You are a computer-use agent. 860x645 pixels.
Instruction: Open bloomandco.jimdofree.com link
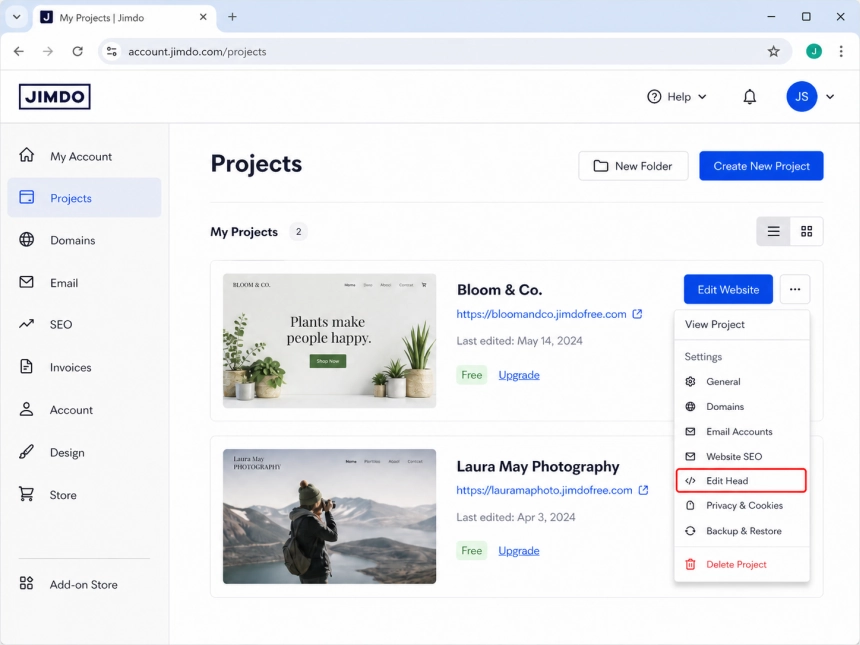[541, 314]
